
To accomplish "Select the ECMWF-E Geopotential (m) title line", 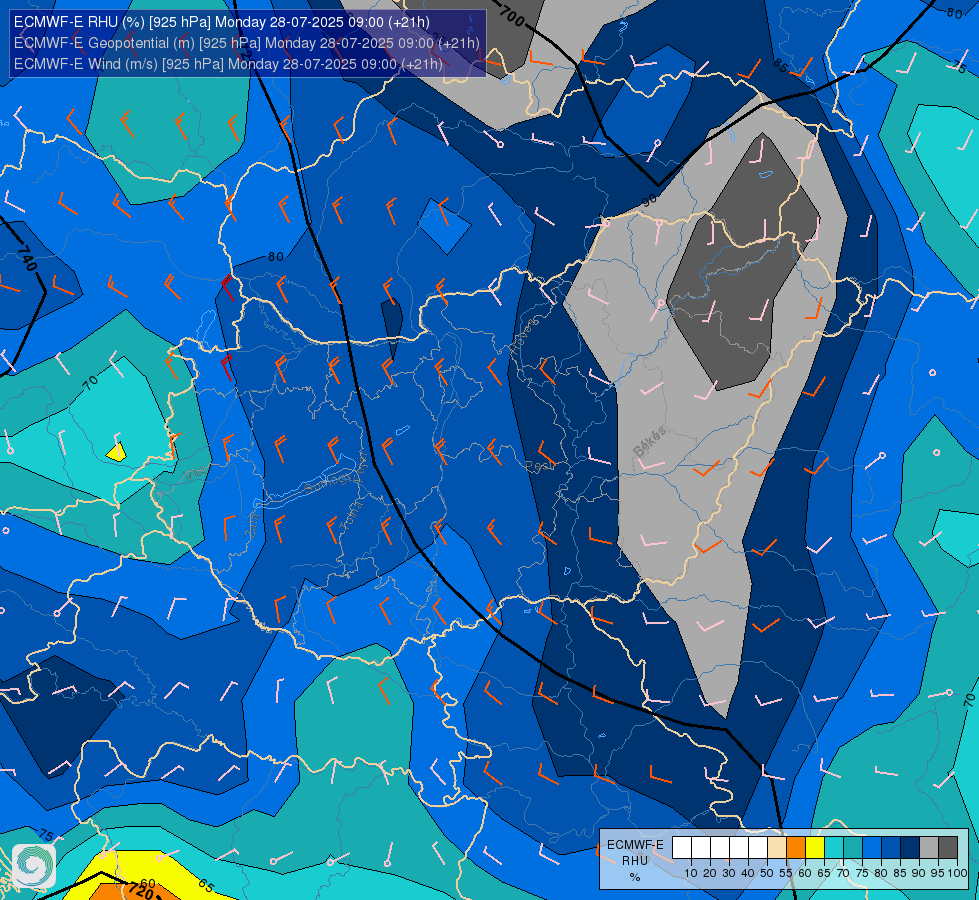I will click(x=247, y=42).
